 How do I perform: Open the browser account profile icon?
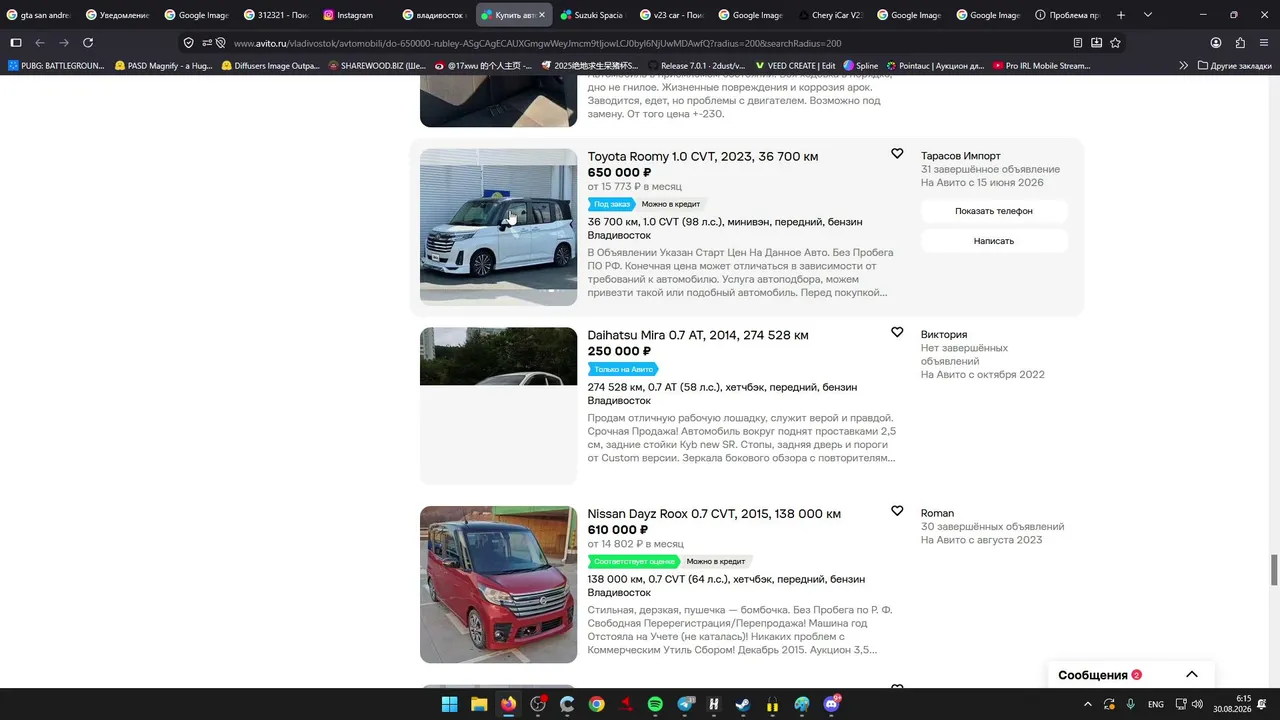tap(1216, 43)
